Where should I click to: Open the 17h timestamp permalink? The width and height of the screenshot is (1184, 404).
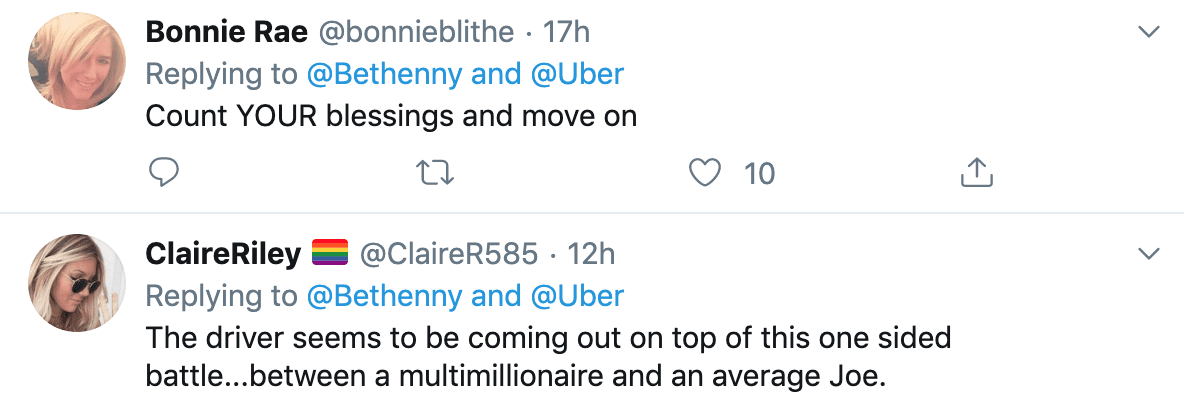567,32
